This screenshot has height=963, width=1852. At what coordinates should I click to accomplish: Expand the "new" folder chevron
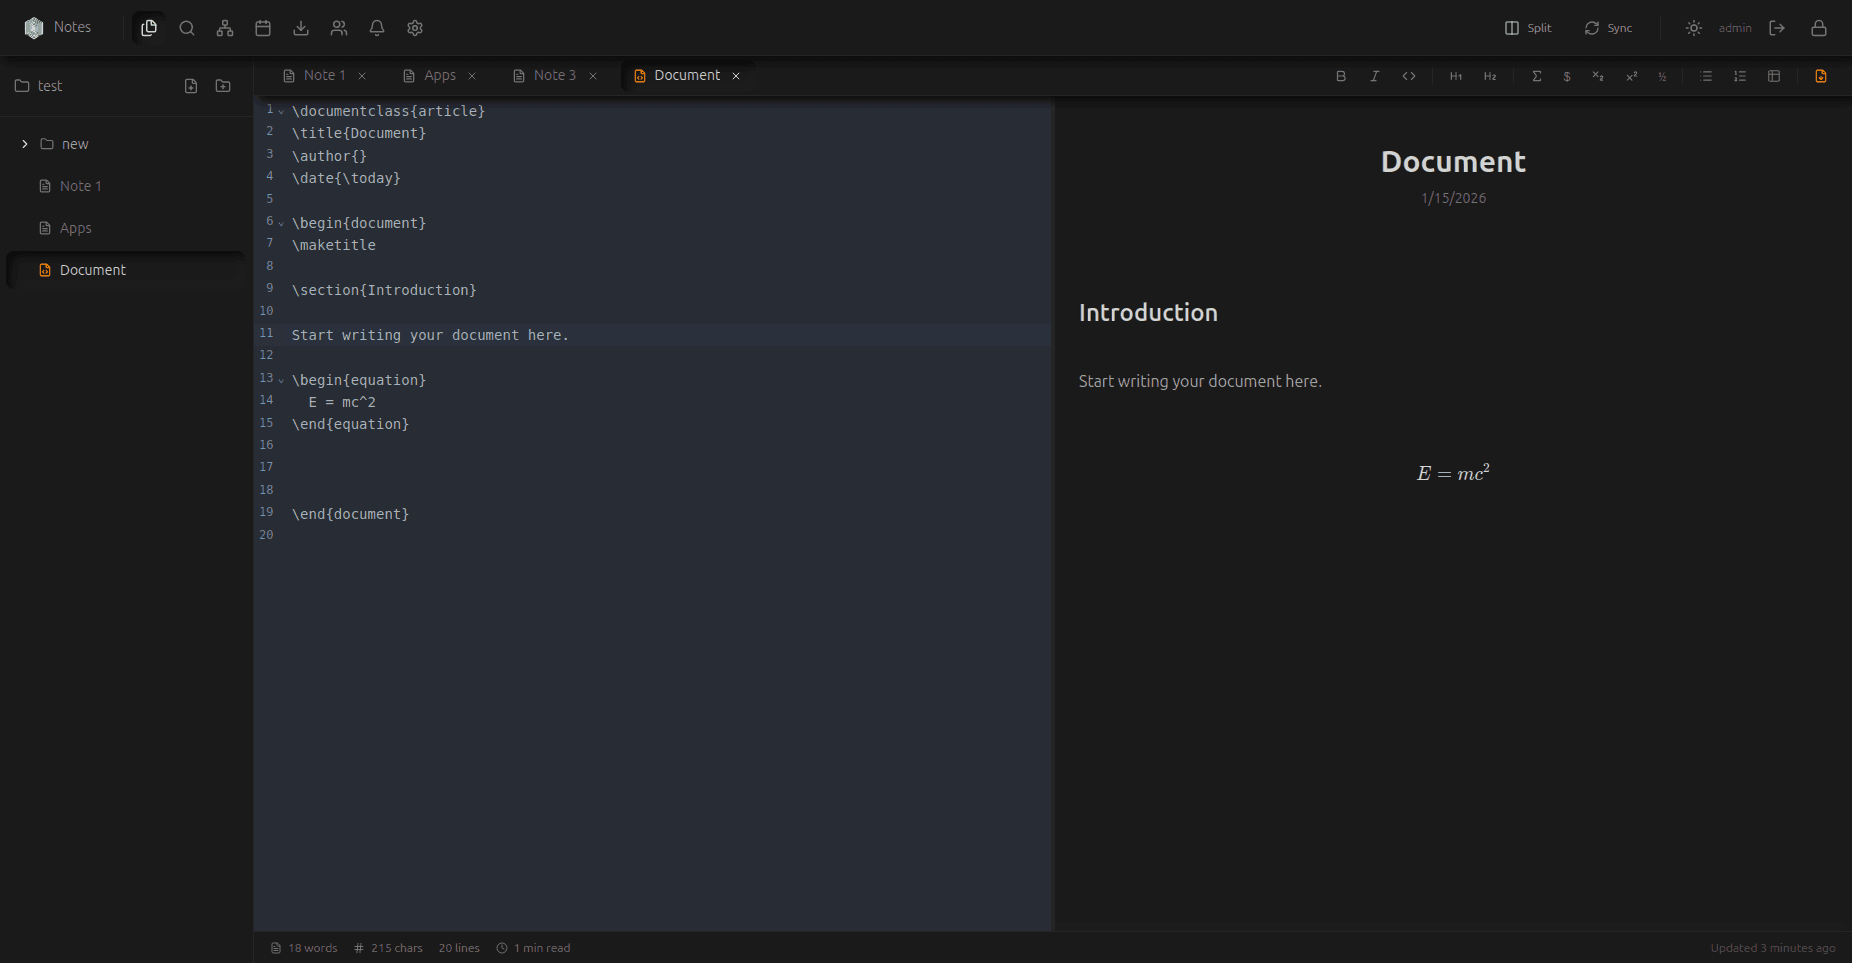tap(25, 144)
